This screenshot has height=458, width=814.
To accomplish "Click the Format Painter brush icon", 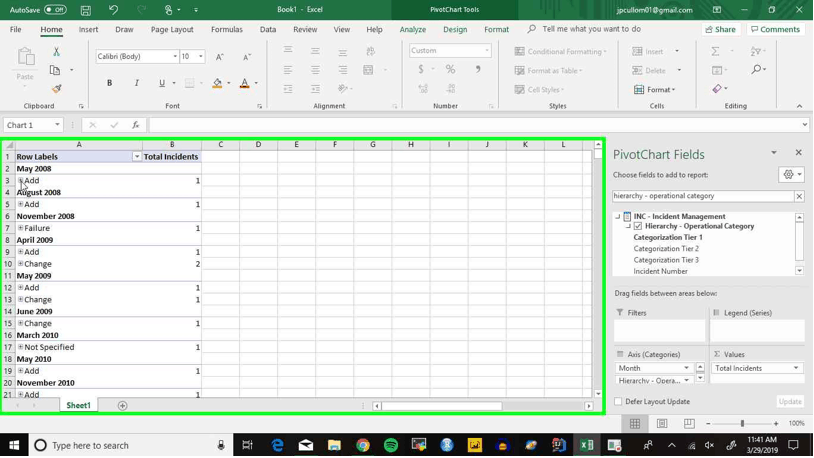I will coord(57,89).
